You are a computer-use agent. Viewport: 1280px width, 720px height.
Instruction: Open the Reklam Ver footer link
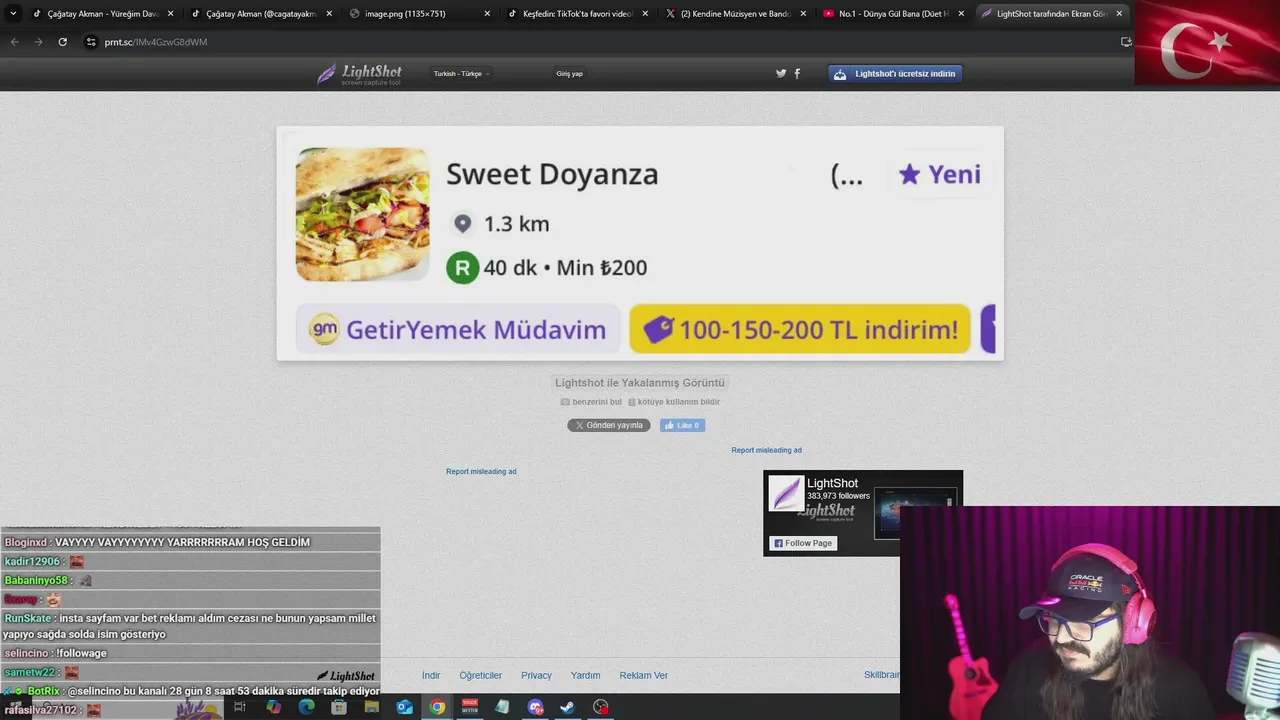pos(643,675)
